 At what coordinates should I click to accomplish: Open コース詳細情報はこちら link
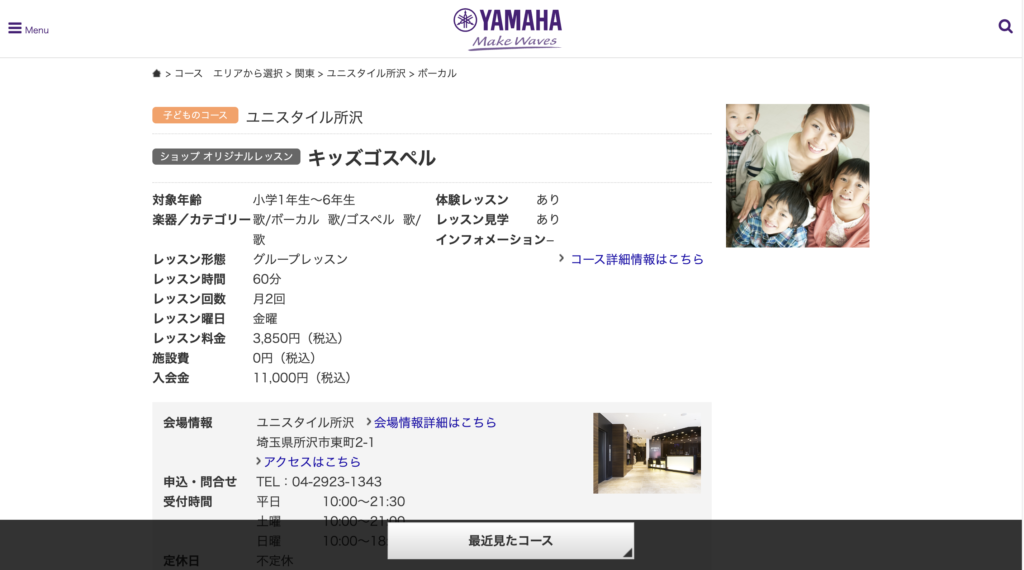[637, 259]
